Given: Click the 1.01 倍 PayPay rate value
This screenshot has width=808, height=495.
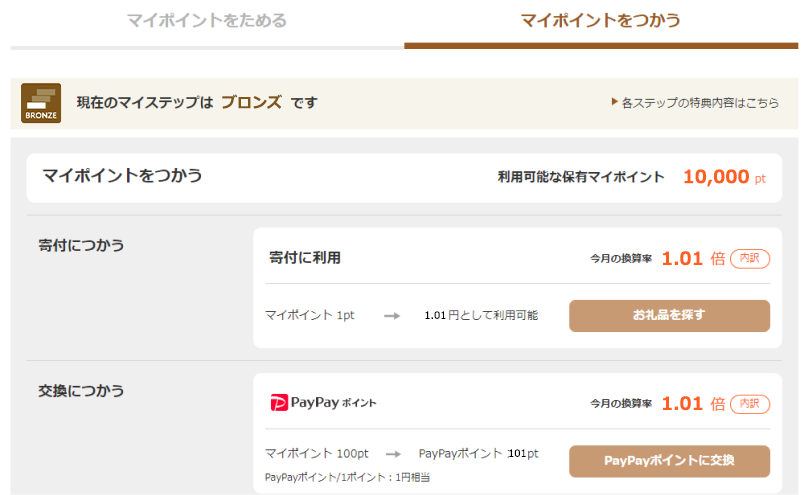Looking at the screenshot, I should tap(693, 404).
